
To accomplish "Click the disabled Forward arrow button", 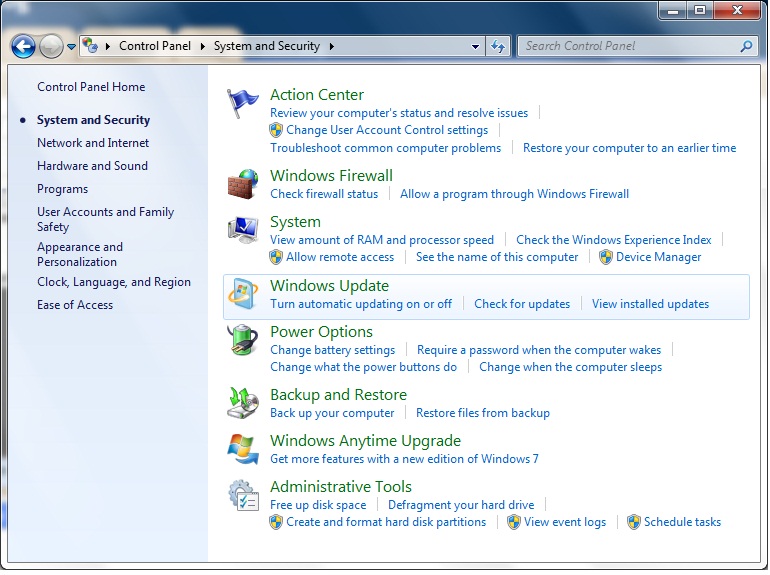I will pos(51,47).
